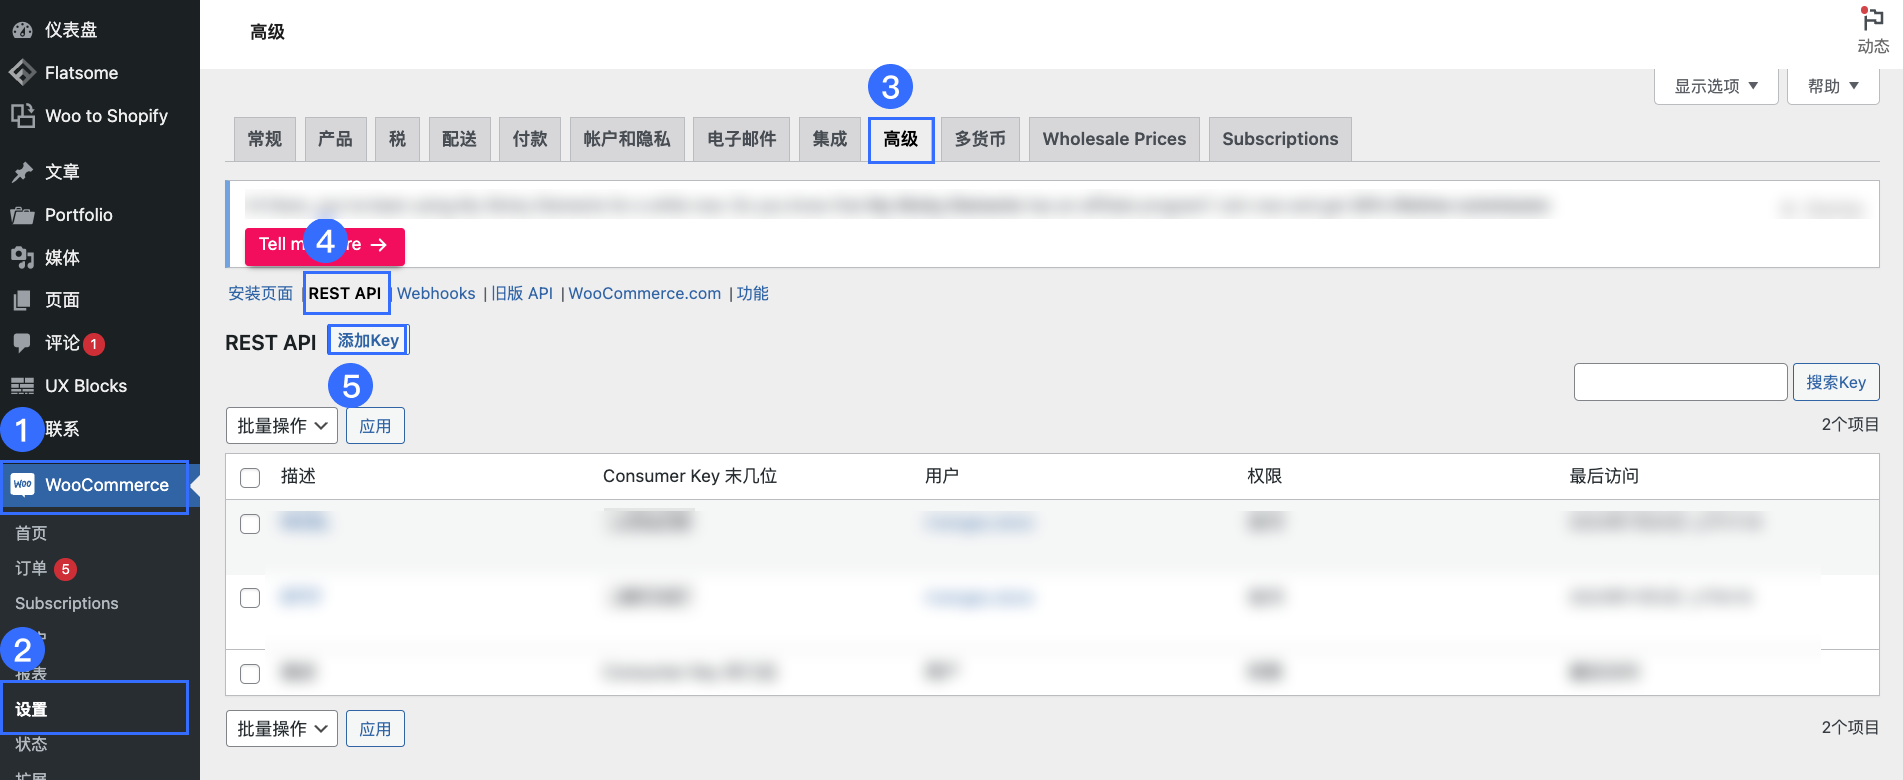1903x780 pixels.
Task: Click the 添加Key button
Action: pyautogui.click(x=368, y=340)
